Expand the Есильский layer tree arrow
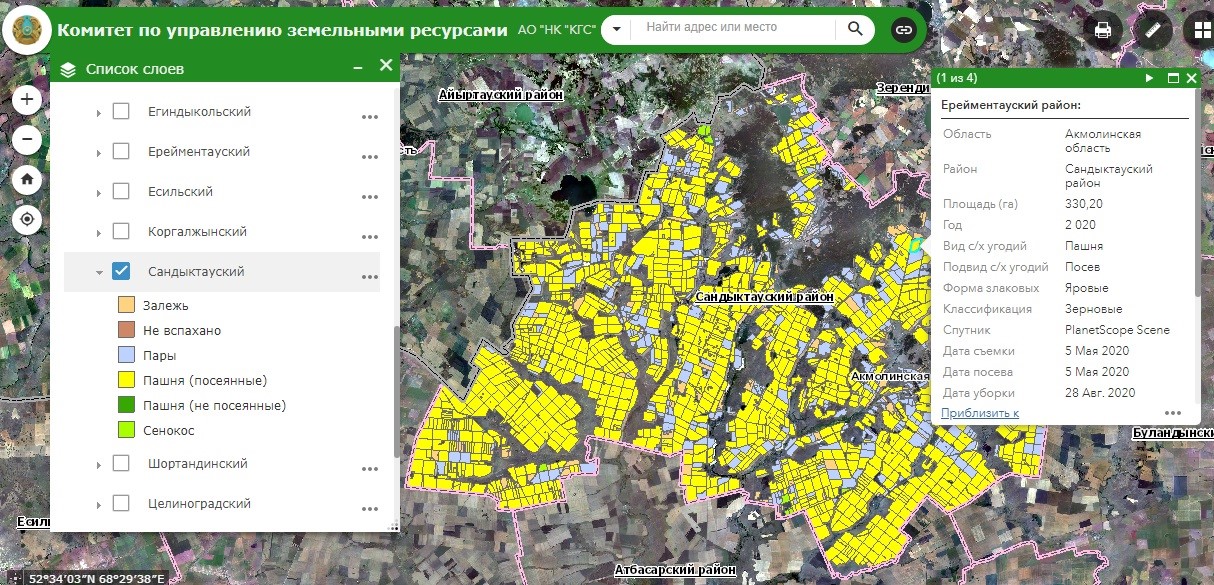Image resolution: width=1214 pixels, height=585 pixels. point(98,192)
